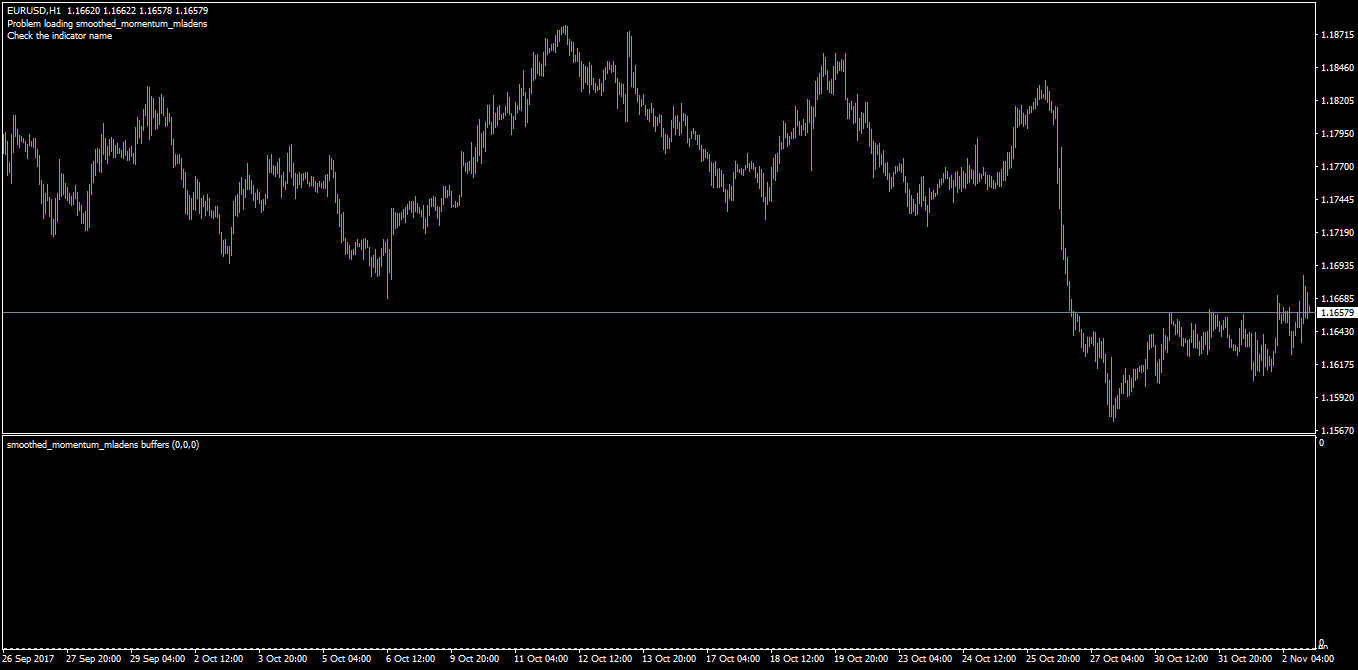Viewport: 1358px width, 670px height.
Task: Click the 1.18460 price scale label
Action: tap(1337, 68)
